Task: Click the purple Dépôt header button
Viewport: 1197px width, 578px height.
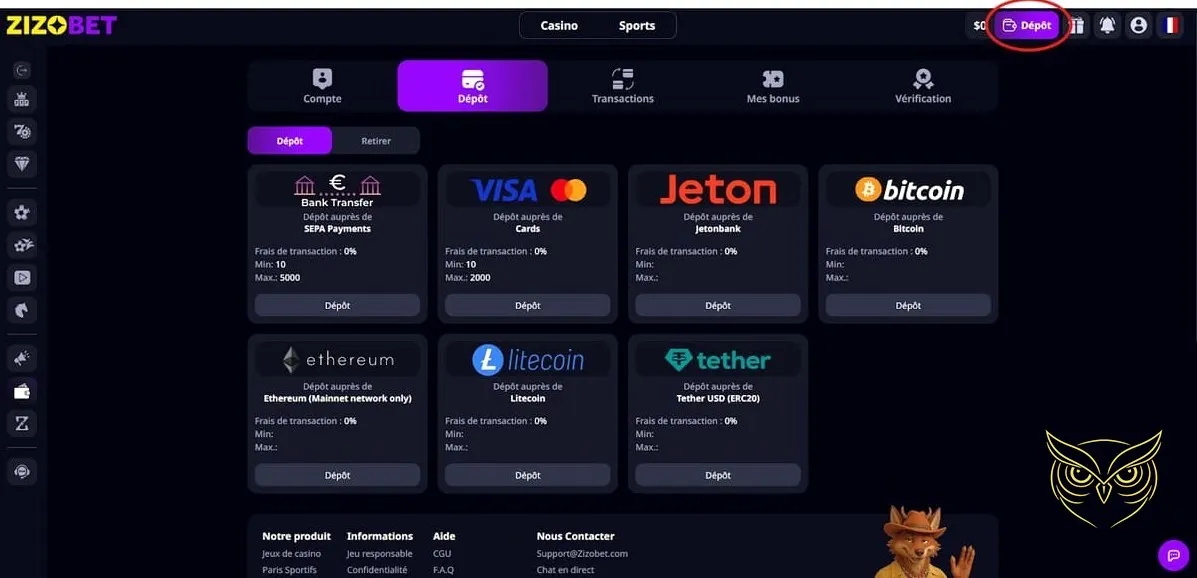Action: pos(1026,26)
